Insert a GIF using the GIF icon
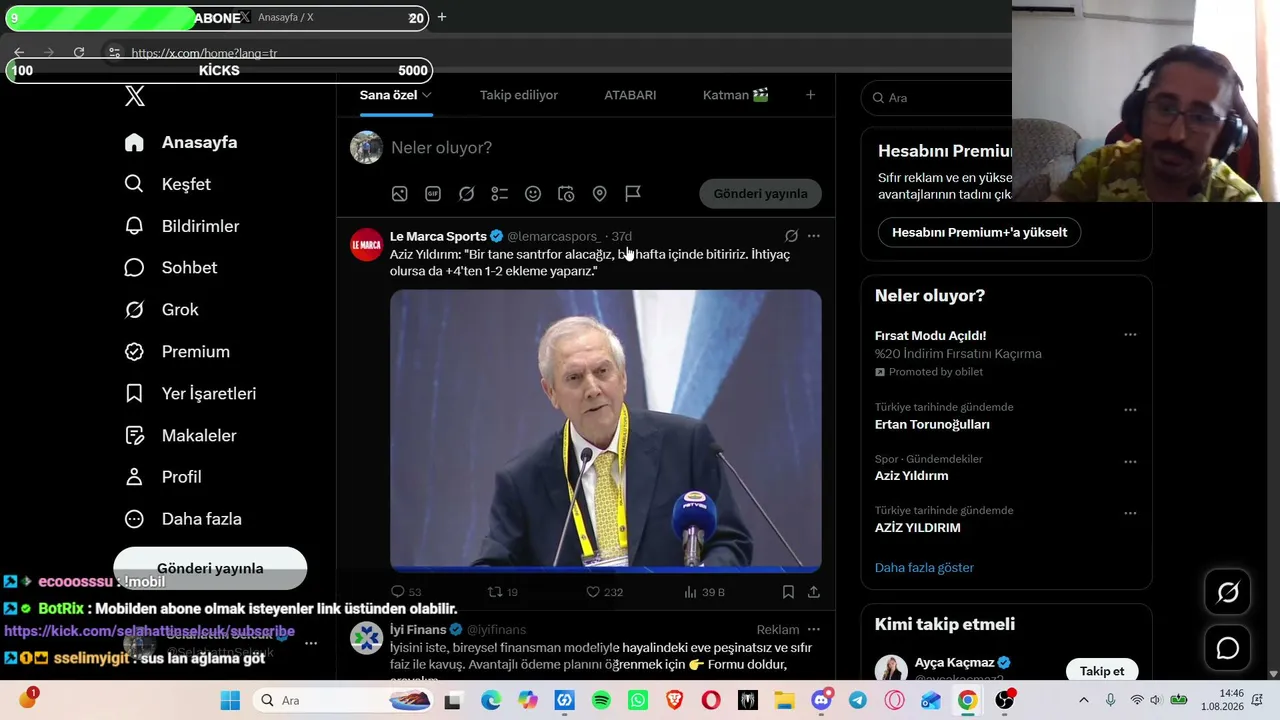This screenshot has height=720, width=1280. pos(433,194)
